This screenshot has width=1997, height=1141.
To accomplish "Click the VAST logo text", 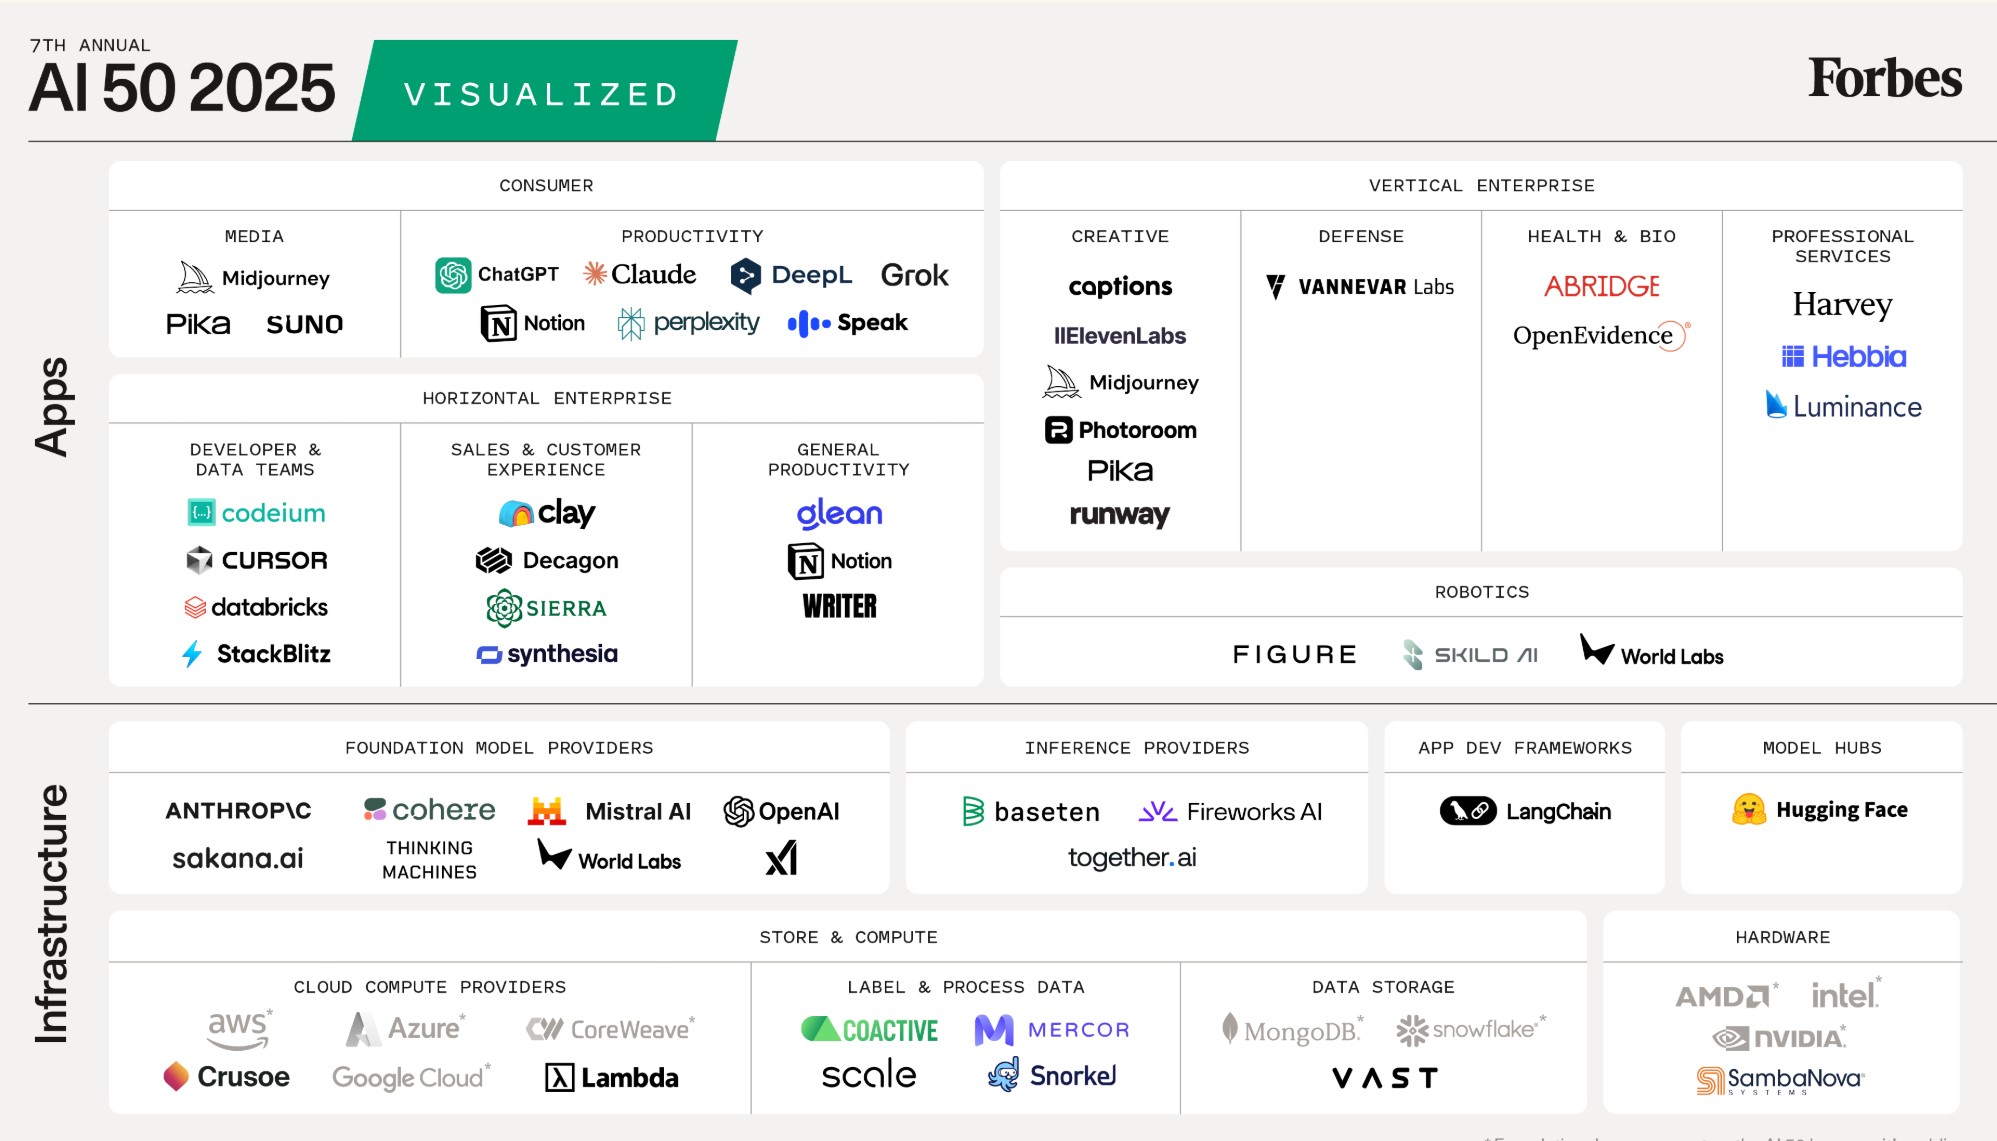I will [x=1385, y=1078].
